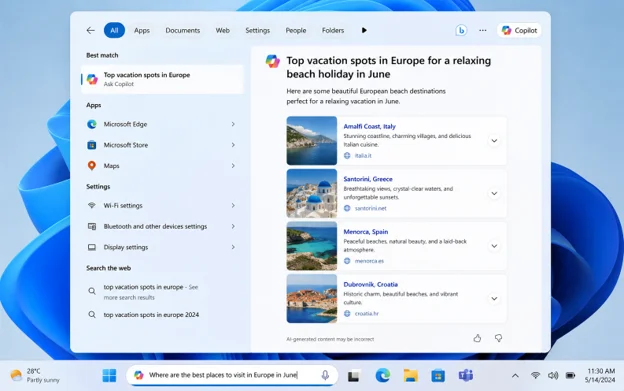
Task: Click the Santorini photo thumbnail
Action: click(312, 193)
